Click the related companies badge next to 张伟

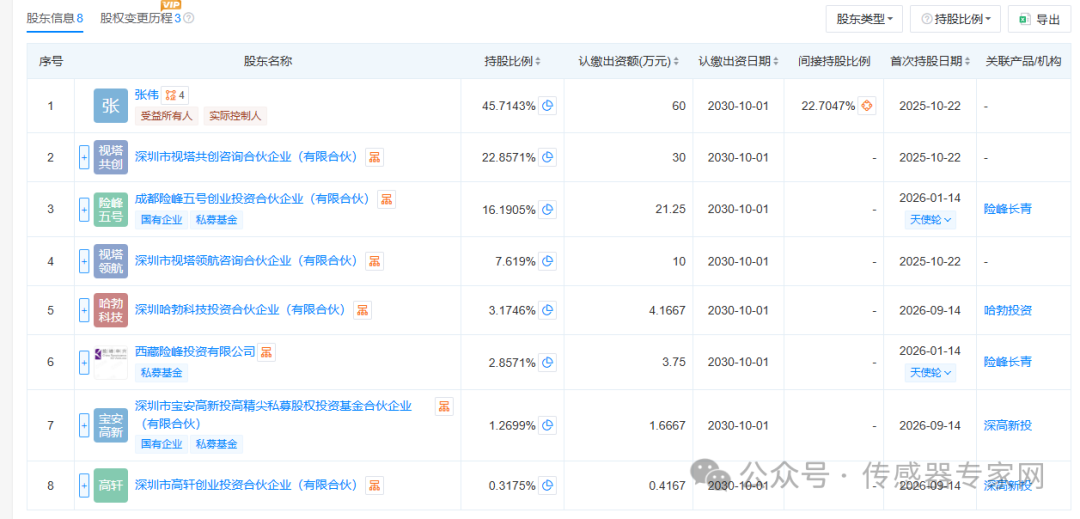click(175, 95)
